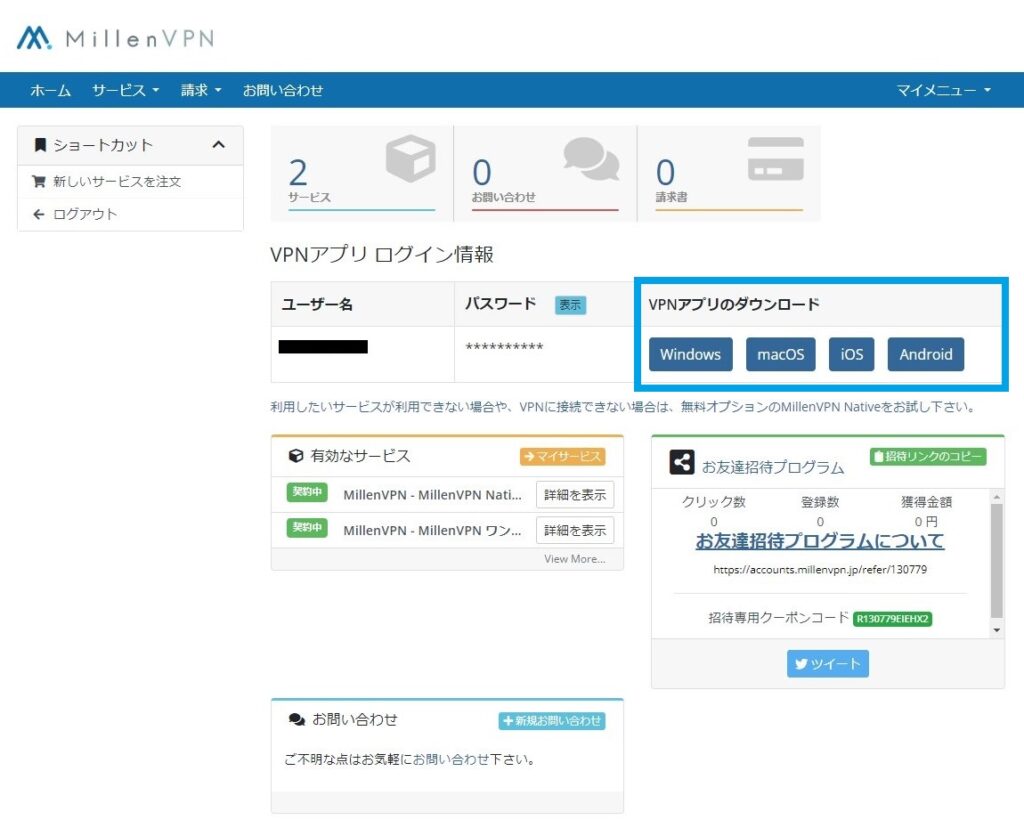The height and width of the screenshot is (828, 1024).
Task: Download the macOS VPN app
Action: (780, 354)
